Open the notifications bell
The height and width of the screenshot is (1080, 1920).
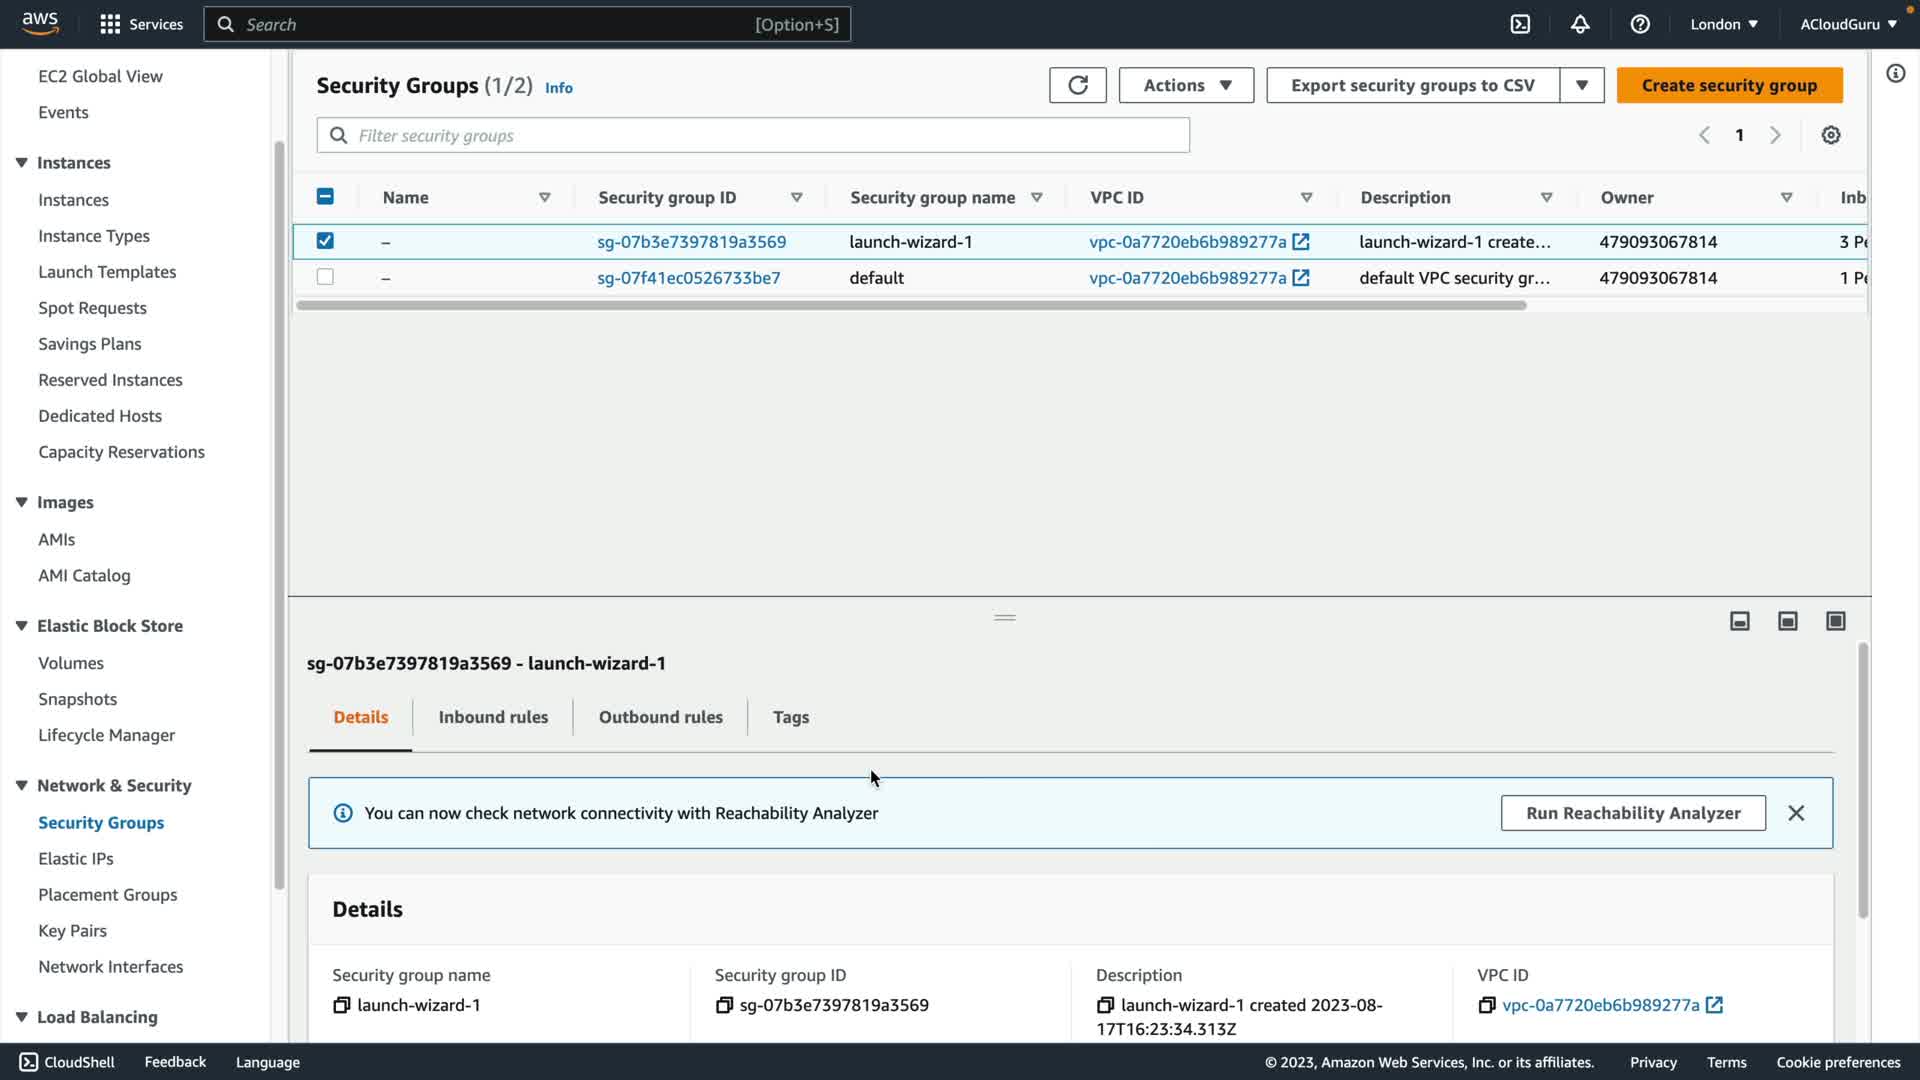point(1580,24)
